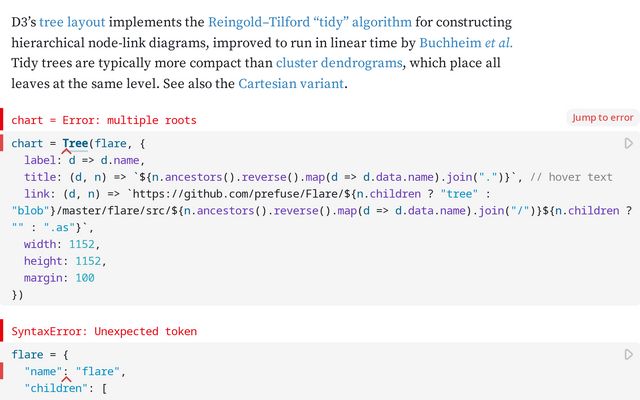Place cursor on the margin: 100 line

[59, 278]
